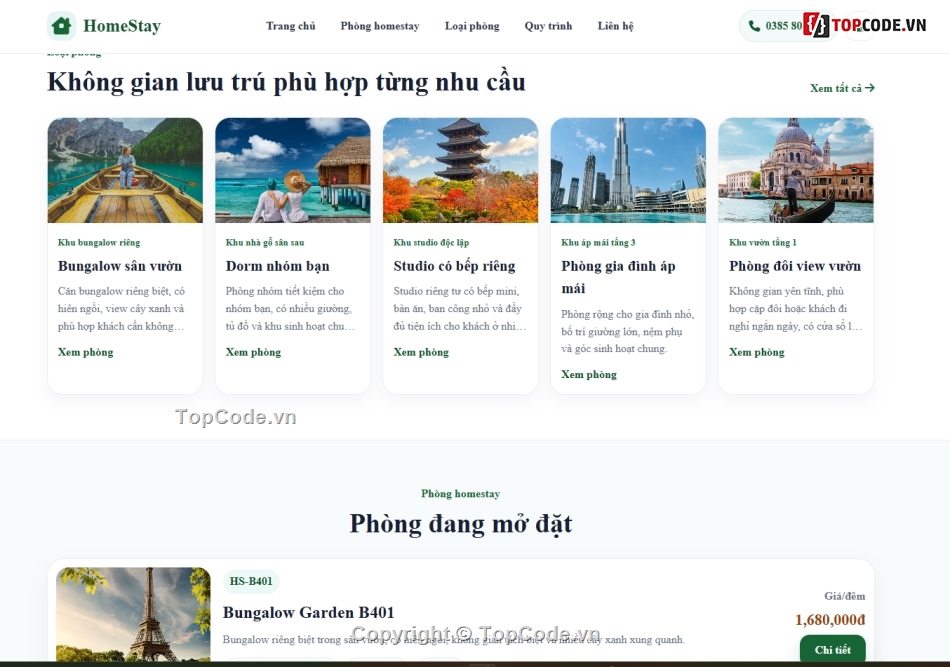Click the Khu bungalow riêng label

pyautogui.click(x=99, y=242)
